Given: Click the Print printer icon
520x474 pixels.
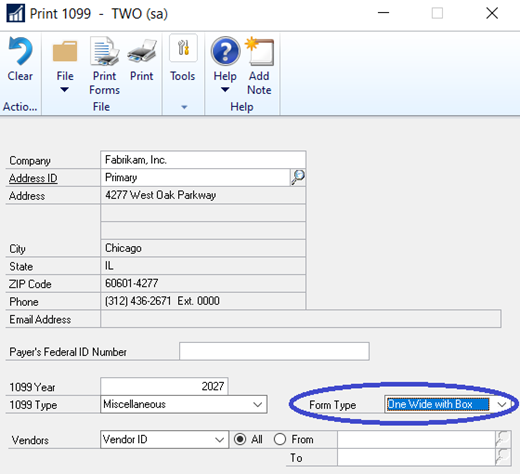Looking at the screenshot, I should click(x=142, y=51).
